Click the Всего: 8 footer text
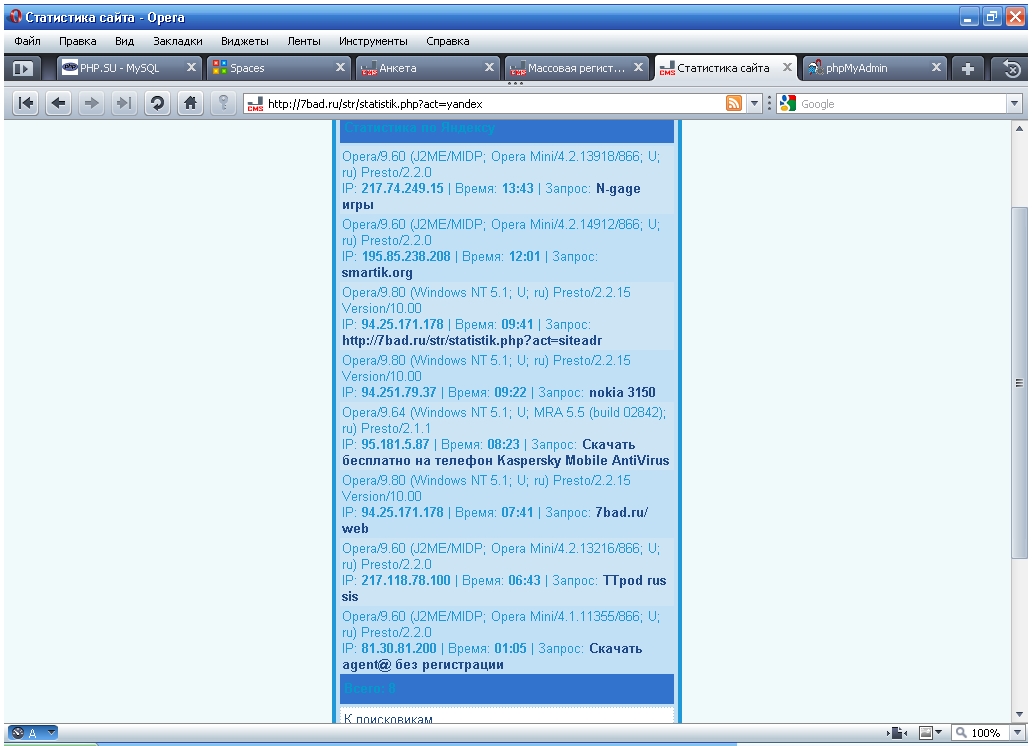The image size is (1032, 746). point(370,689)
